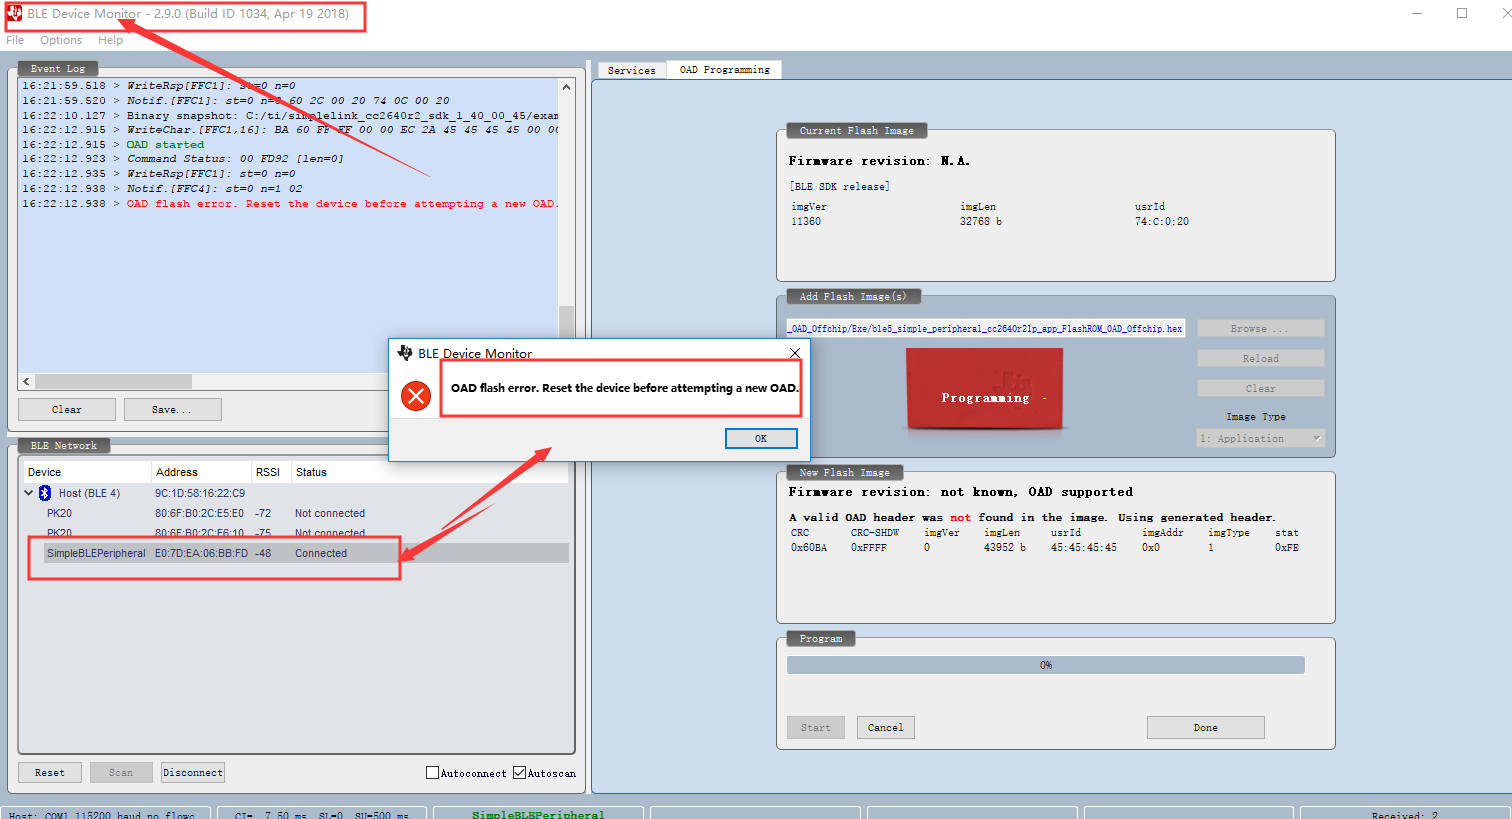Screen dimensions: 1512x819
Task: Toggle the Autoconnect checkbox
Action: point(433,773)
